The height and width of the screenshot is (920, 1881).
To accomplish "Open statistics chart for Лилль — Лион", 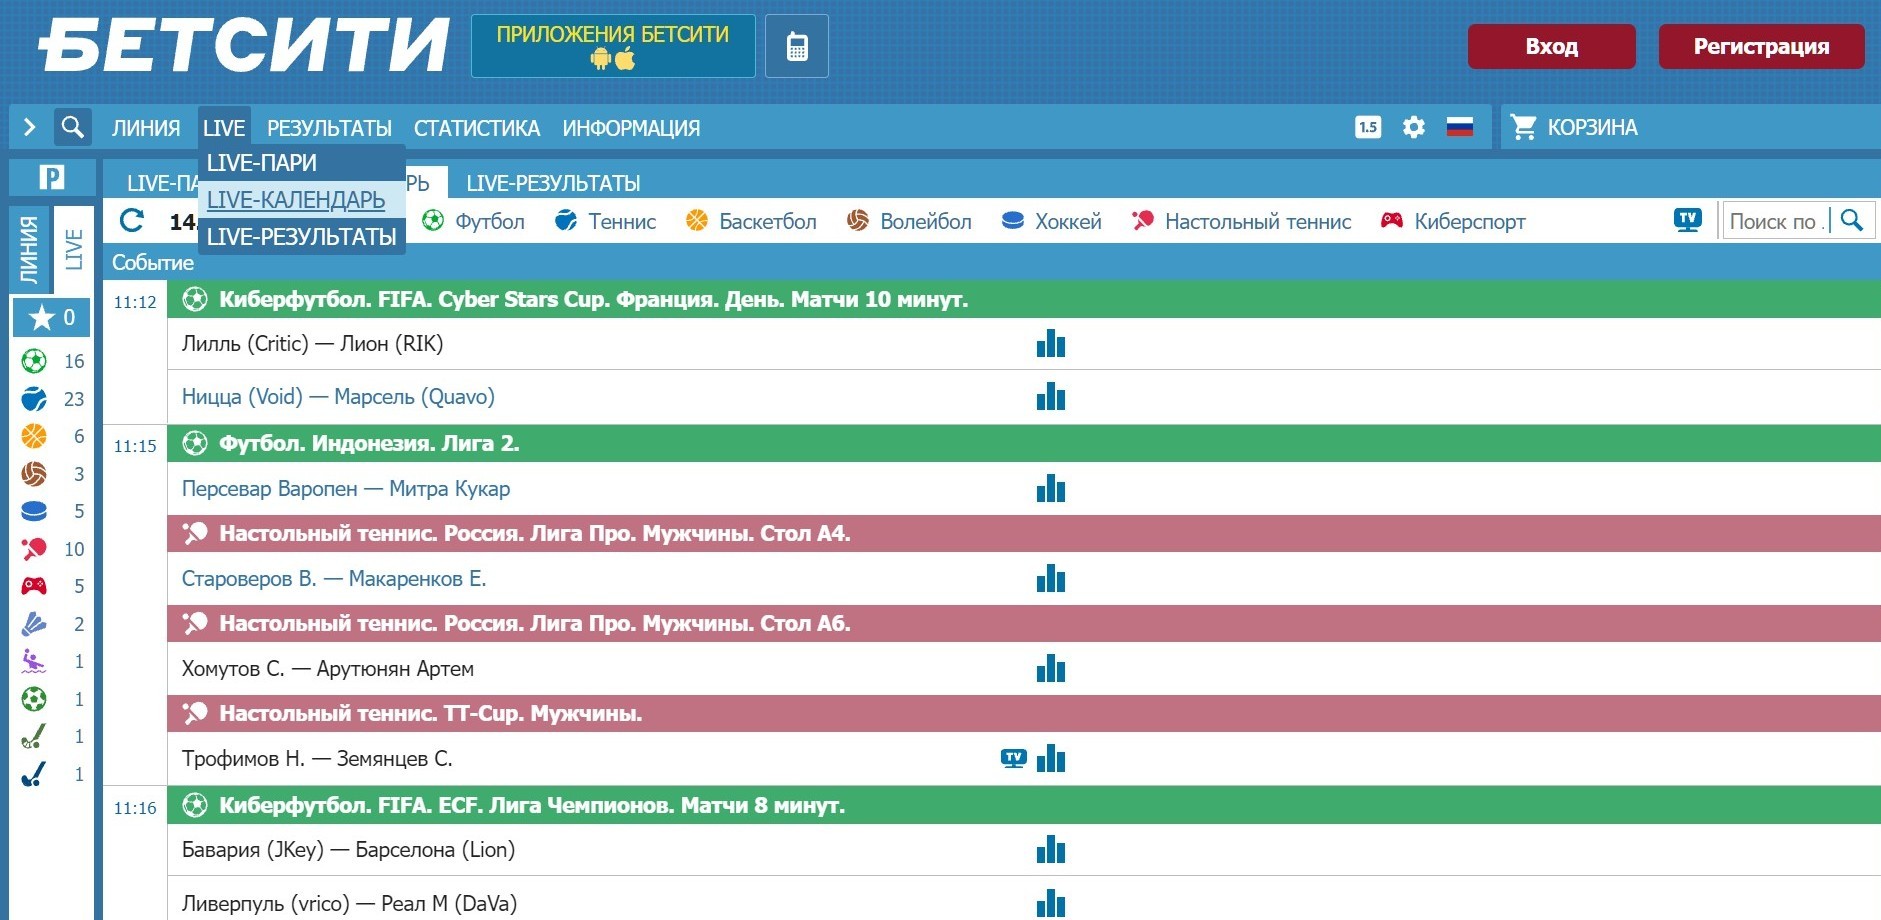I will (1051, 343).
